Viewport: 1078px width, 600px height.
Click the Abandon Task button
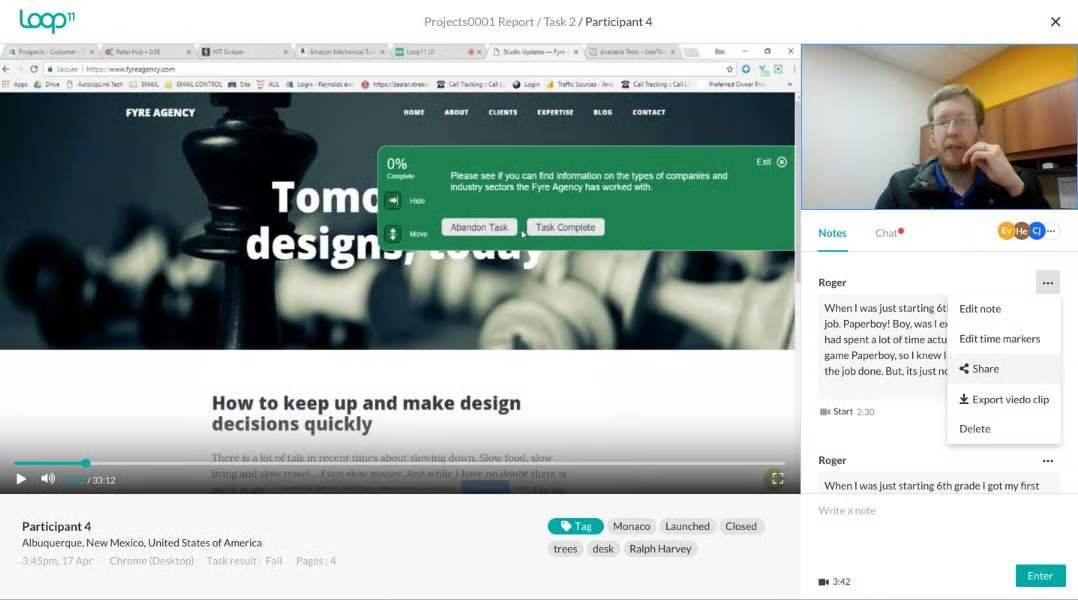[x=479, y=226]
